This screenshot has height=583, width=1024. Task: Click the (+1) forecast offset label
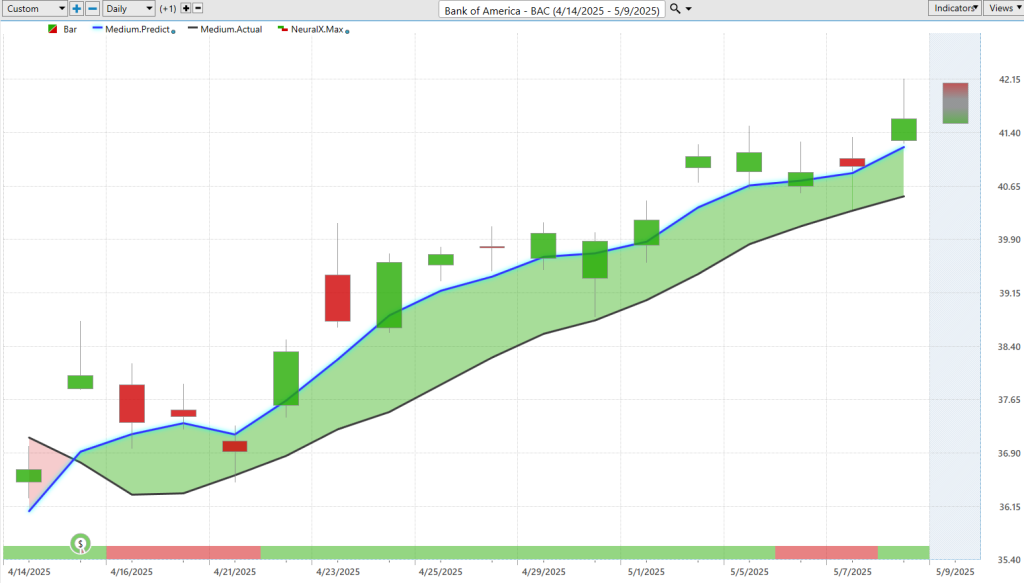point(168,8)
